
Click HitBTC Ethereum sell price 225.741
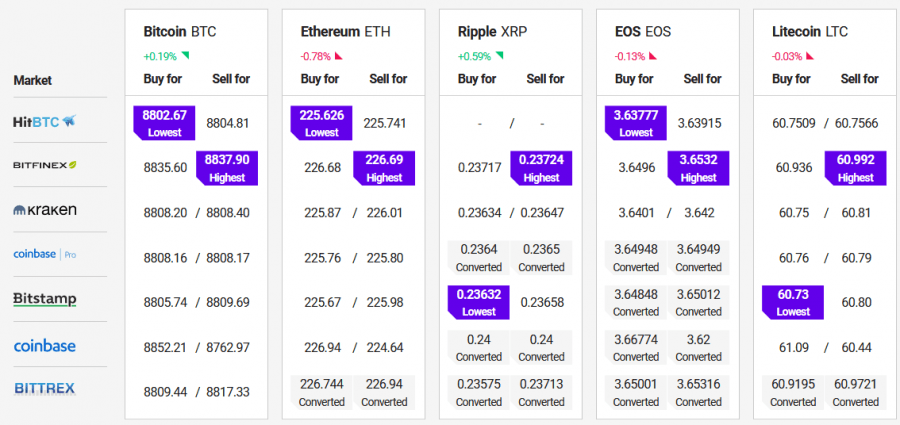[385, 123]
